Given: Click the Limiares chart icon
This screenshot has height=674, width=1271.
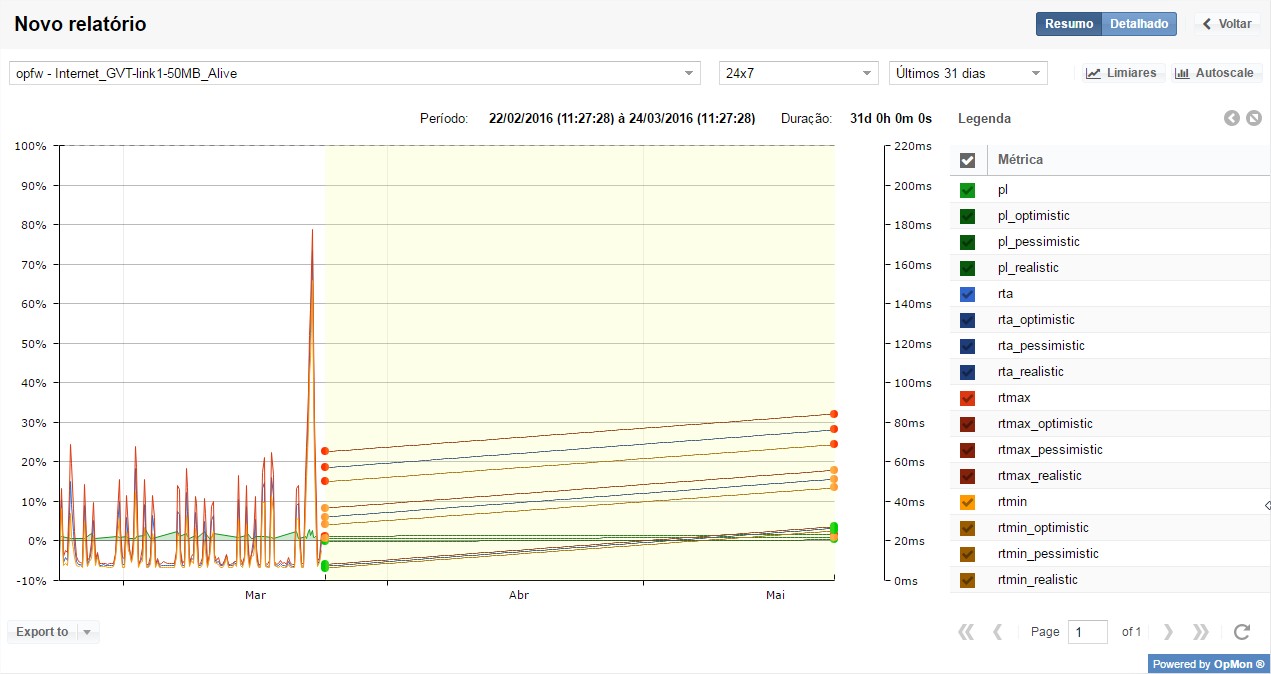Looking at the screenshot, I should (1094, 73).
